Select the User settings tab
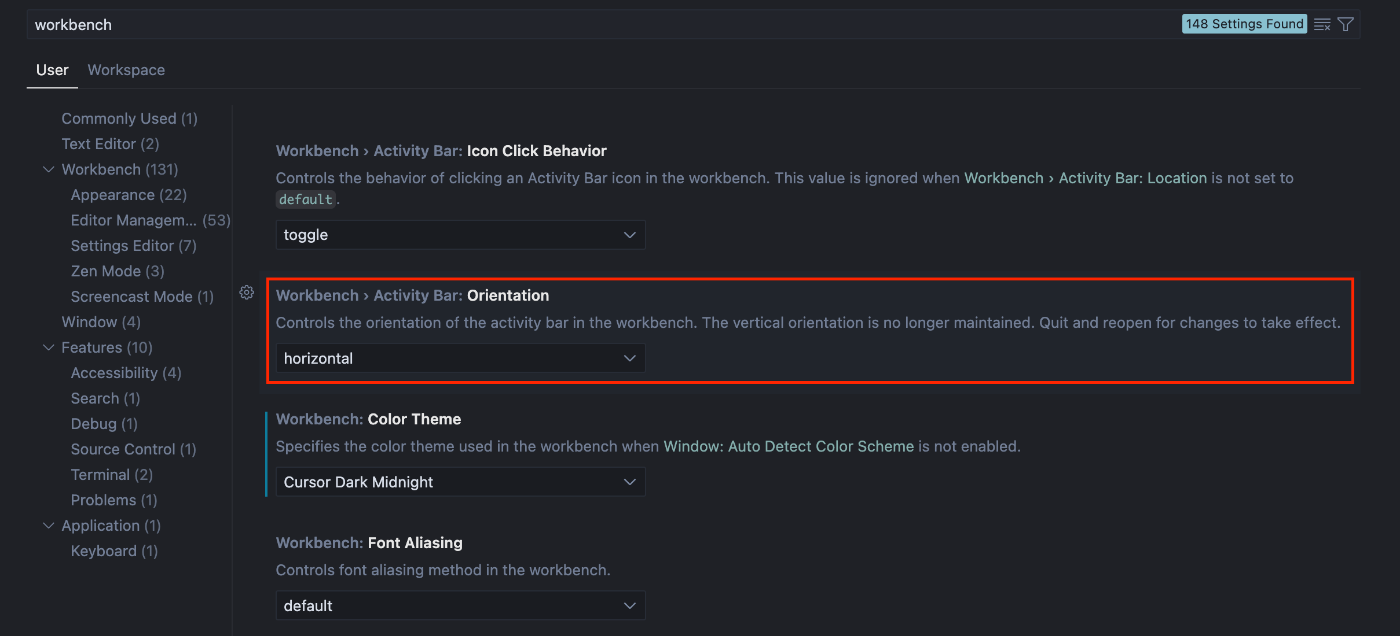The height and width of the screenshot is (636, 1400). [x=52, y=70]
